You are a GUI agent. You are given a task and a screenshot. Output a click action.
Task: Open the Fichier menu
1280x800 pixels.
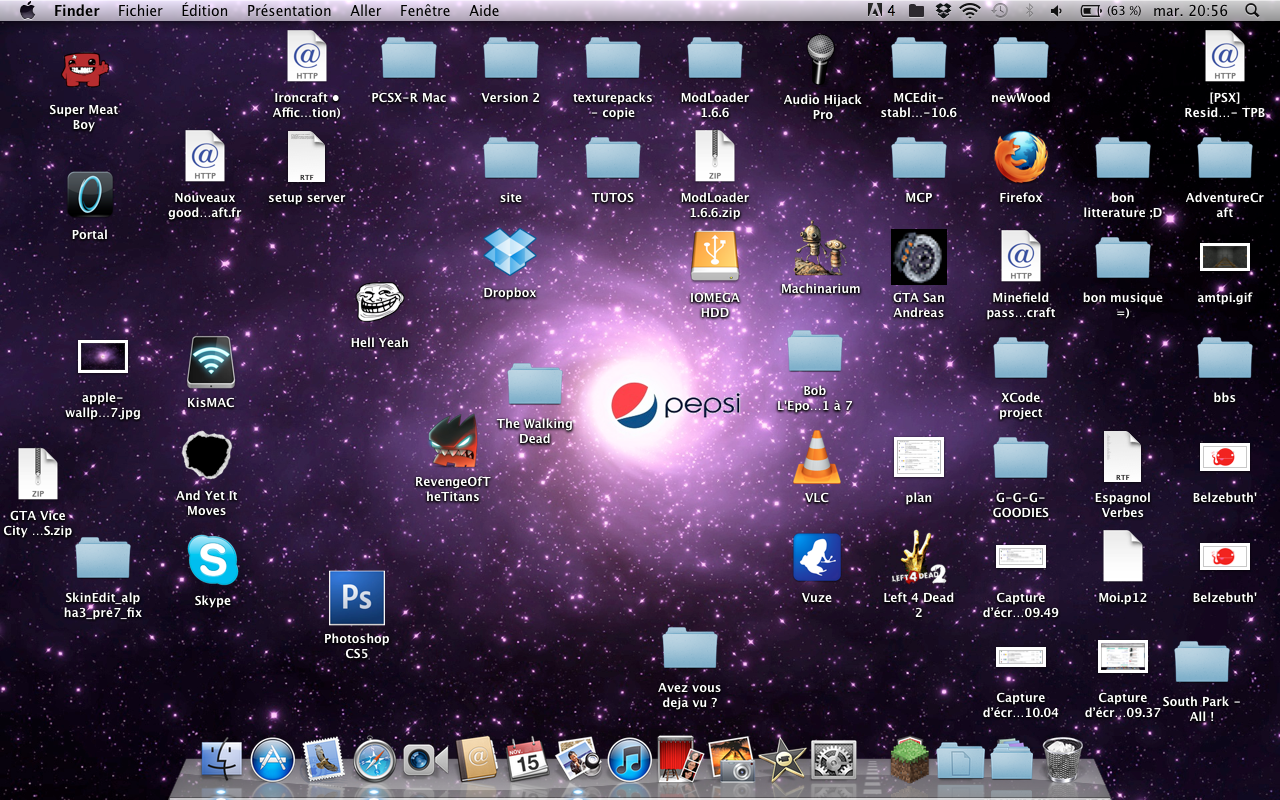(x=140, y=11)
